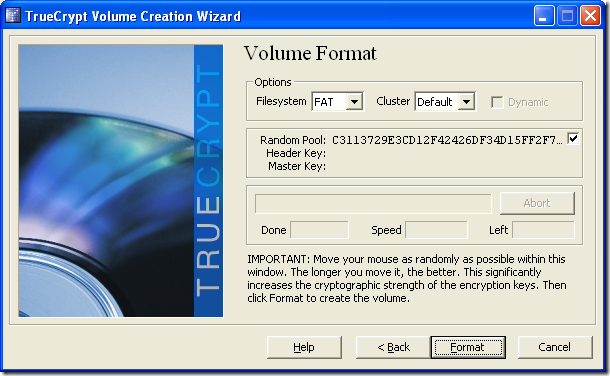Toggle the Random Pool display checkbox
Viewport: 610px width, 376px height.
[x=573, y=138]
